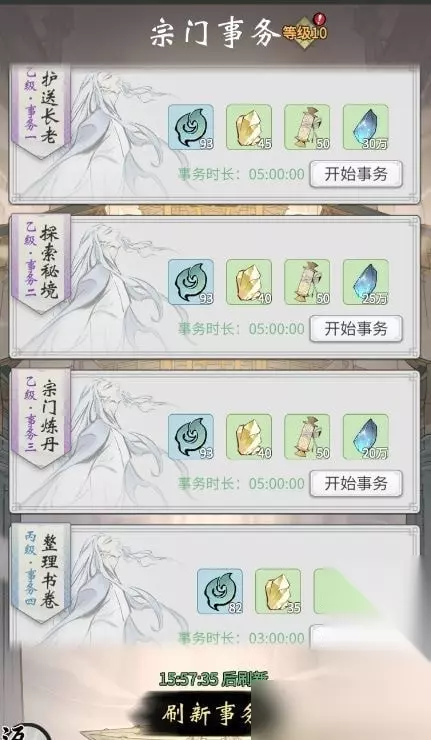Image resolution: width=431 pixels, height=740 pixels.
Task: Tap the red alert notification dot by 等级10
Action: (320, 19)
